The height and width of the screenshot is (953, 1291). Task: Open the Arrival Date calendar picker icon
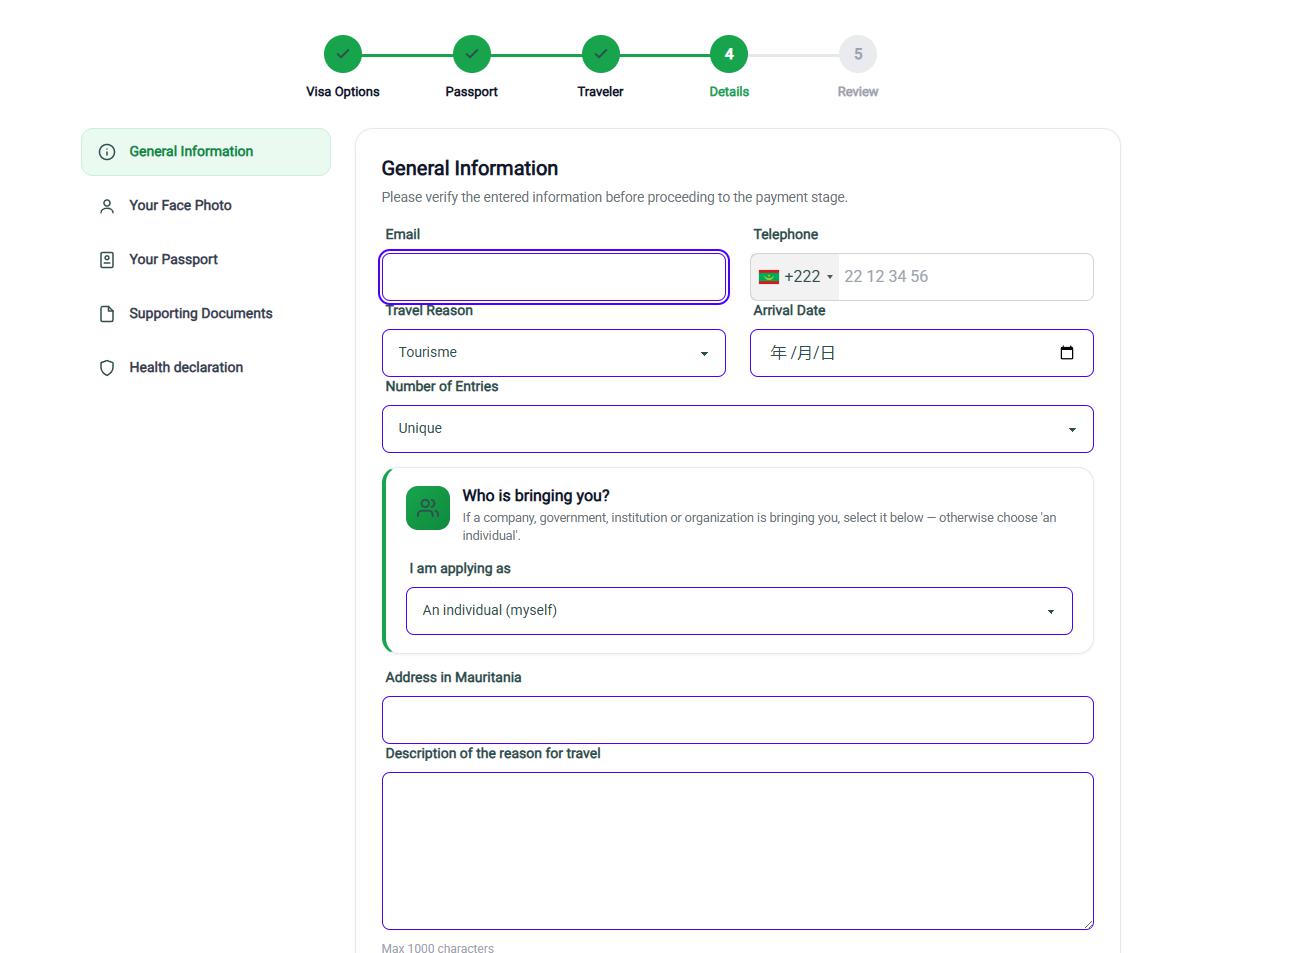coord(1067,353)
